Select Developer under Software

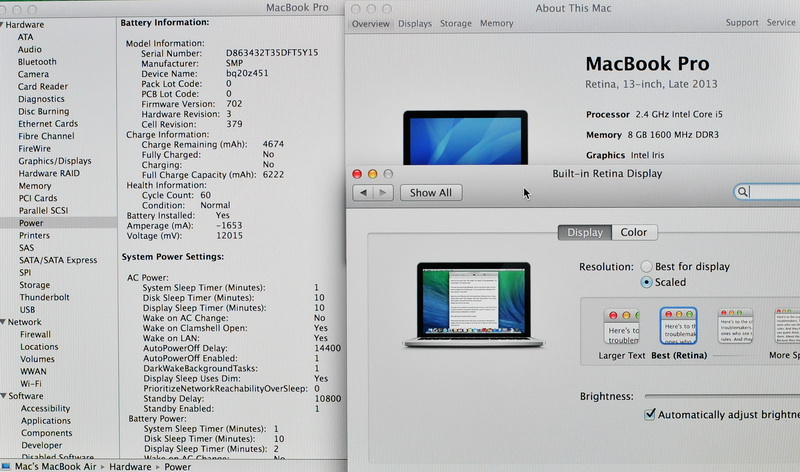[41, 445]
